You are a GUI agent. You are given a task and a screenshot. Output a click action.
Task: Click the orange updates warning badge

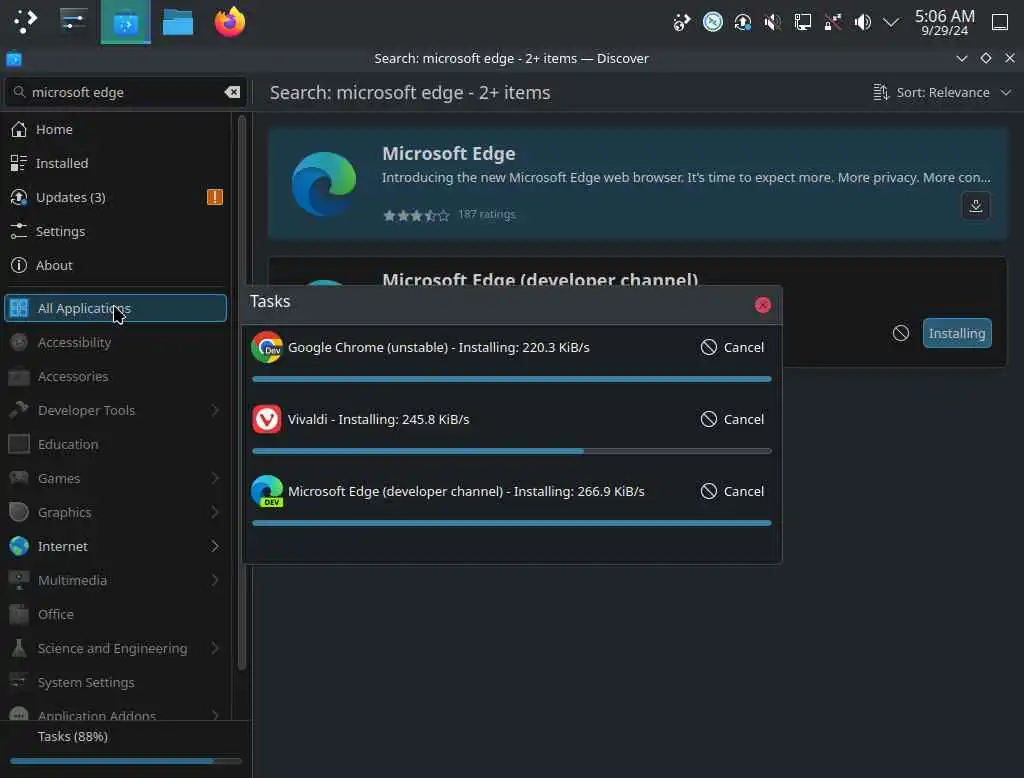(x=215, y=197)
